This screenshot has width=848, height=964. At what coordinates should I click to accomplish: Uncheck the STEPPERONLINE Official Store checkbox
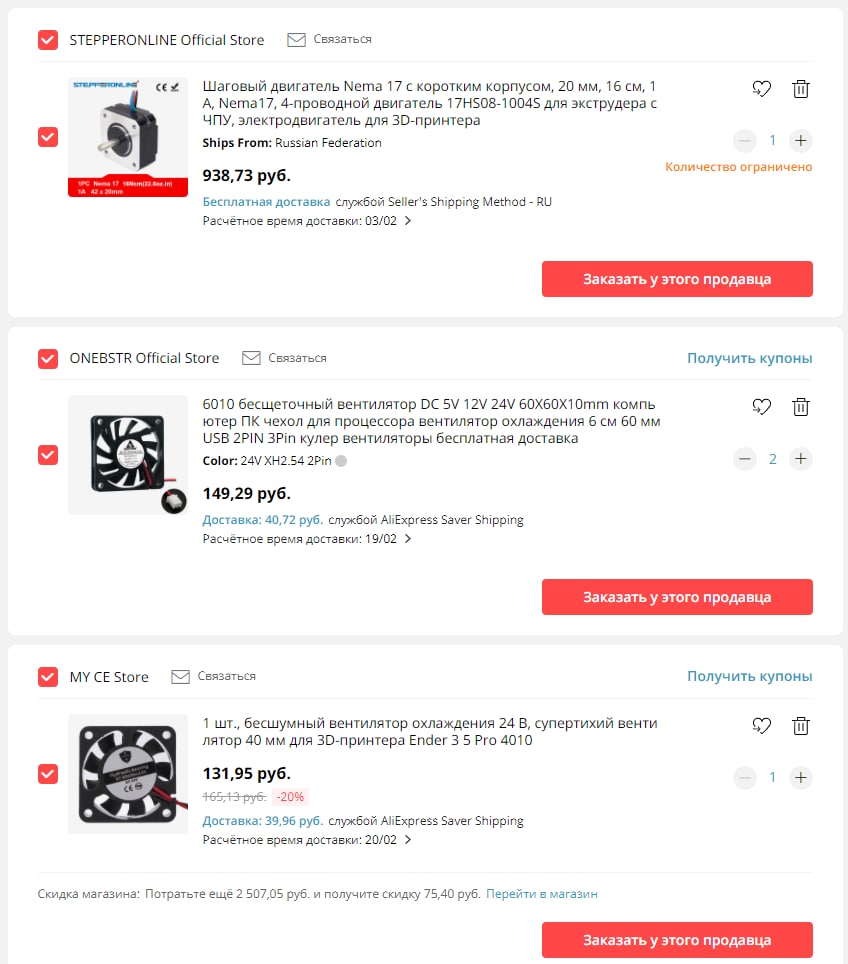[x=48, y=40]
